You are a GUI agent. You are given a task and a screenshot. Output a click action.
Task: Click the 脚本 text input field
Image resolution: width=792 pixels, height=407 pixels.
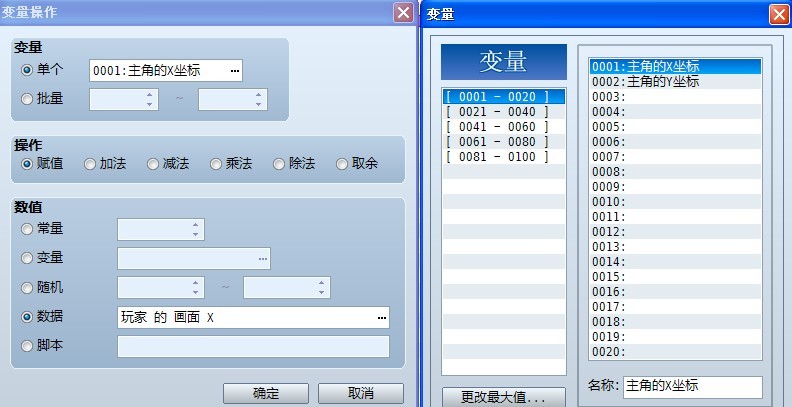(x=254, y=346)
